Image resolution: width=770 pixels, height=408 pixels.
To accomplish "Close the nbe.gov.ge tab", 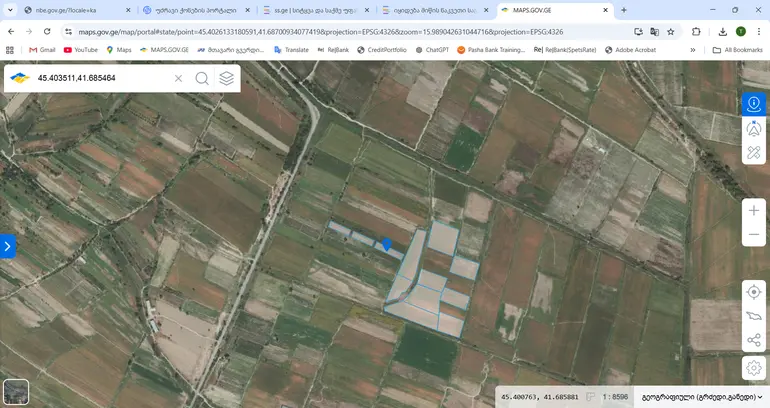I will pyautogui.click(x=128, y=10).
